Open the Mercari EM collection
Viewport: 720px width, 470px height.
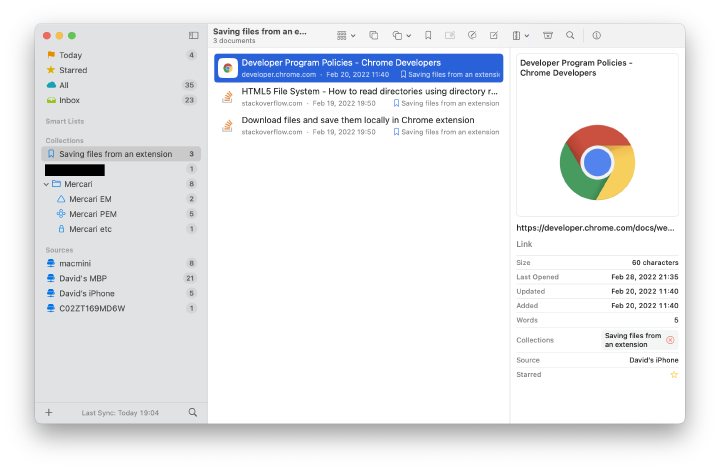[121, 199]
